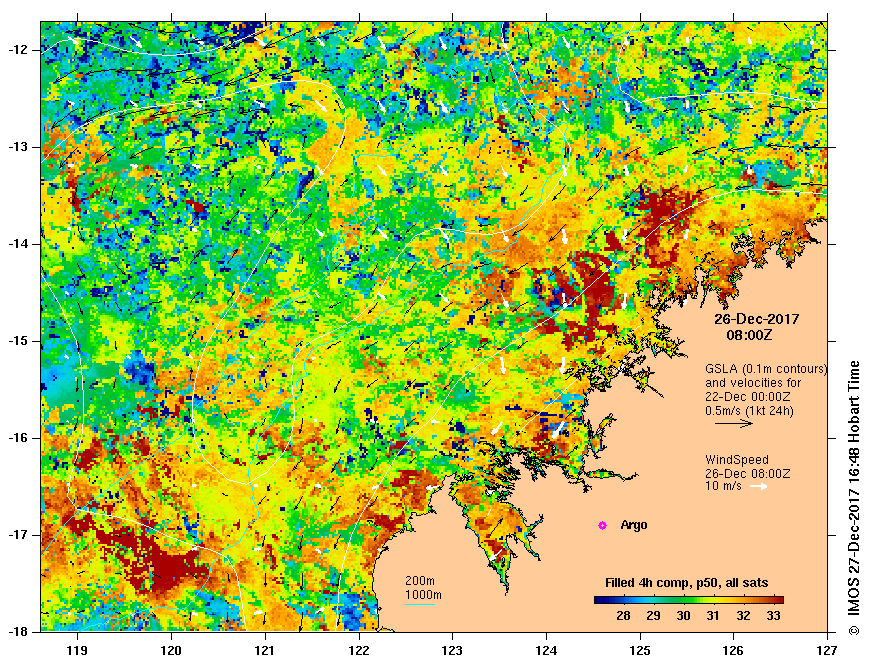
Task: Click the Filled 4h comp, p50 caption
Action: pyautogui.click(x=687, y=583)
